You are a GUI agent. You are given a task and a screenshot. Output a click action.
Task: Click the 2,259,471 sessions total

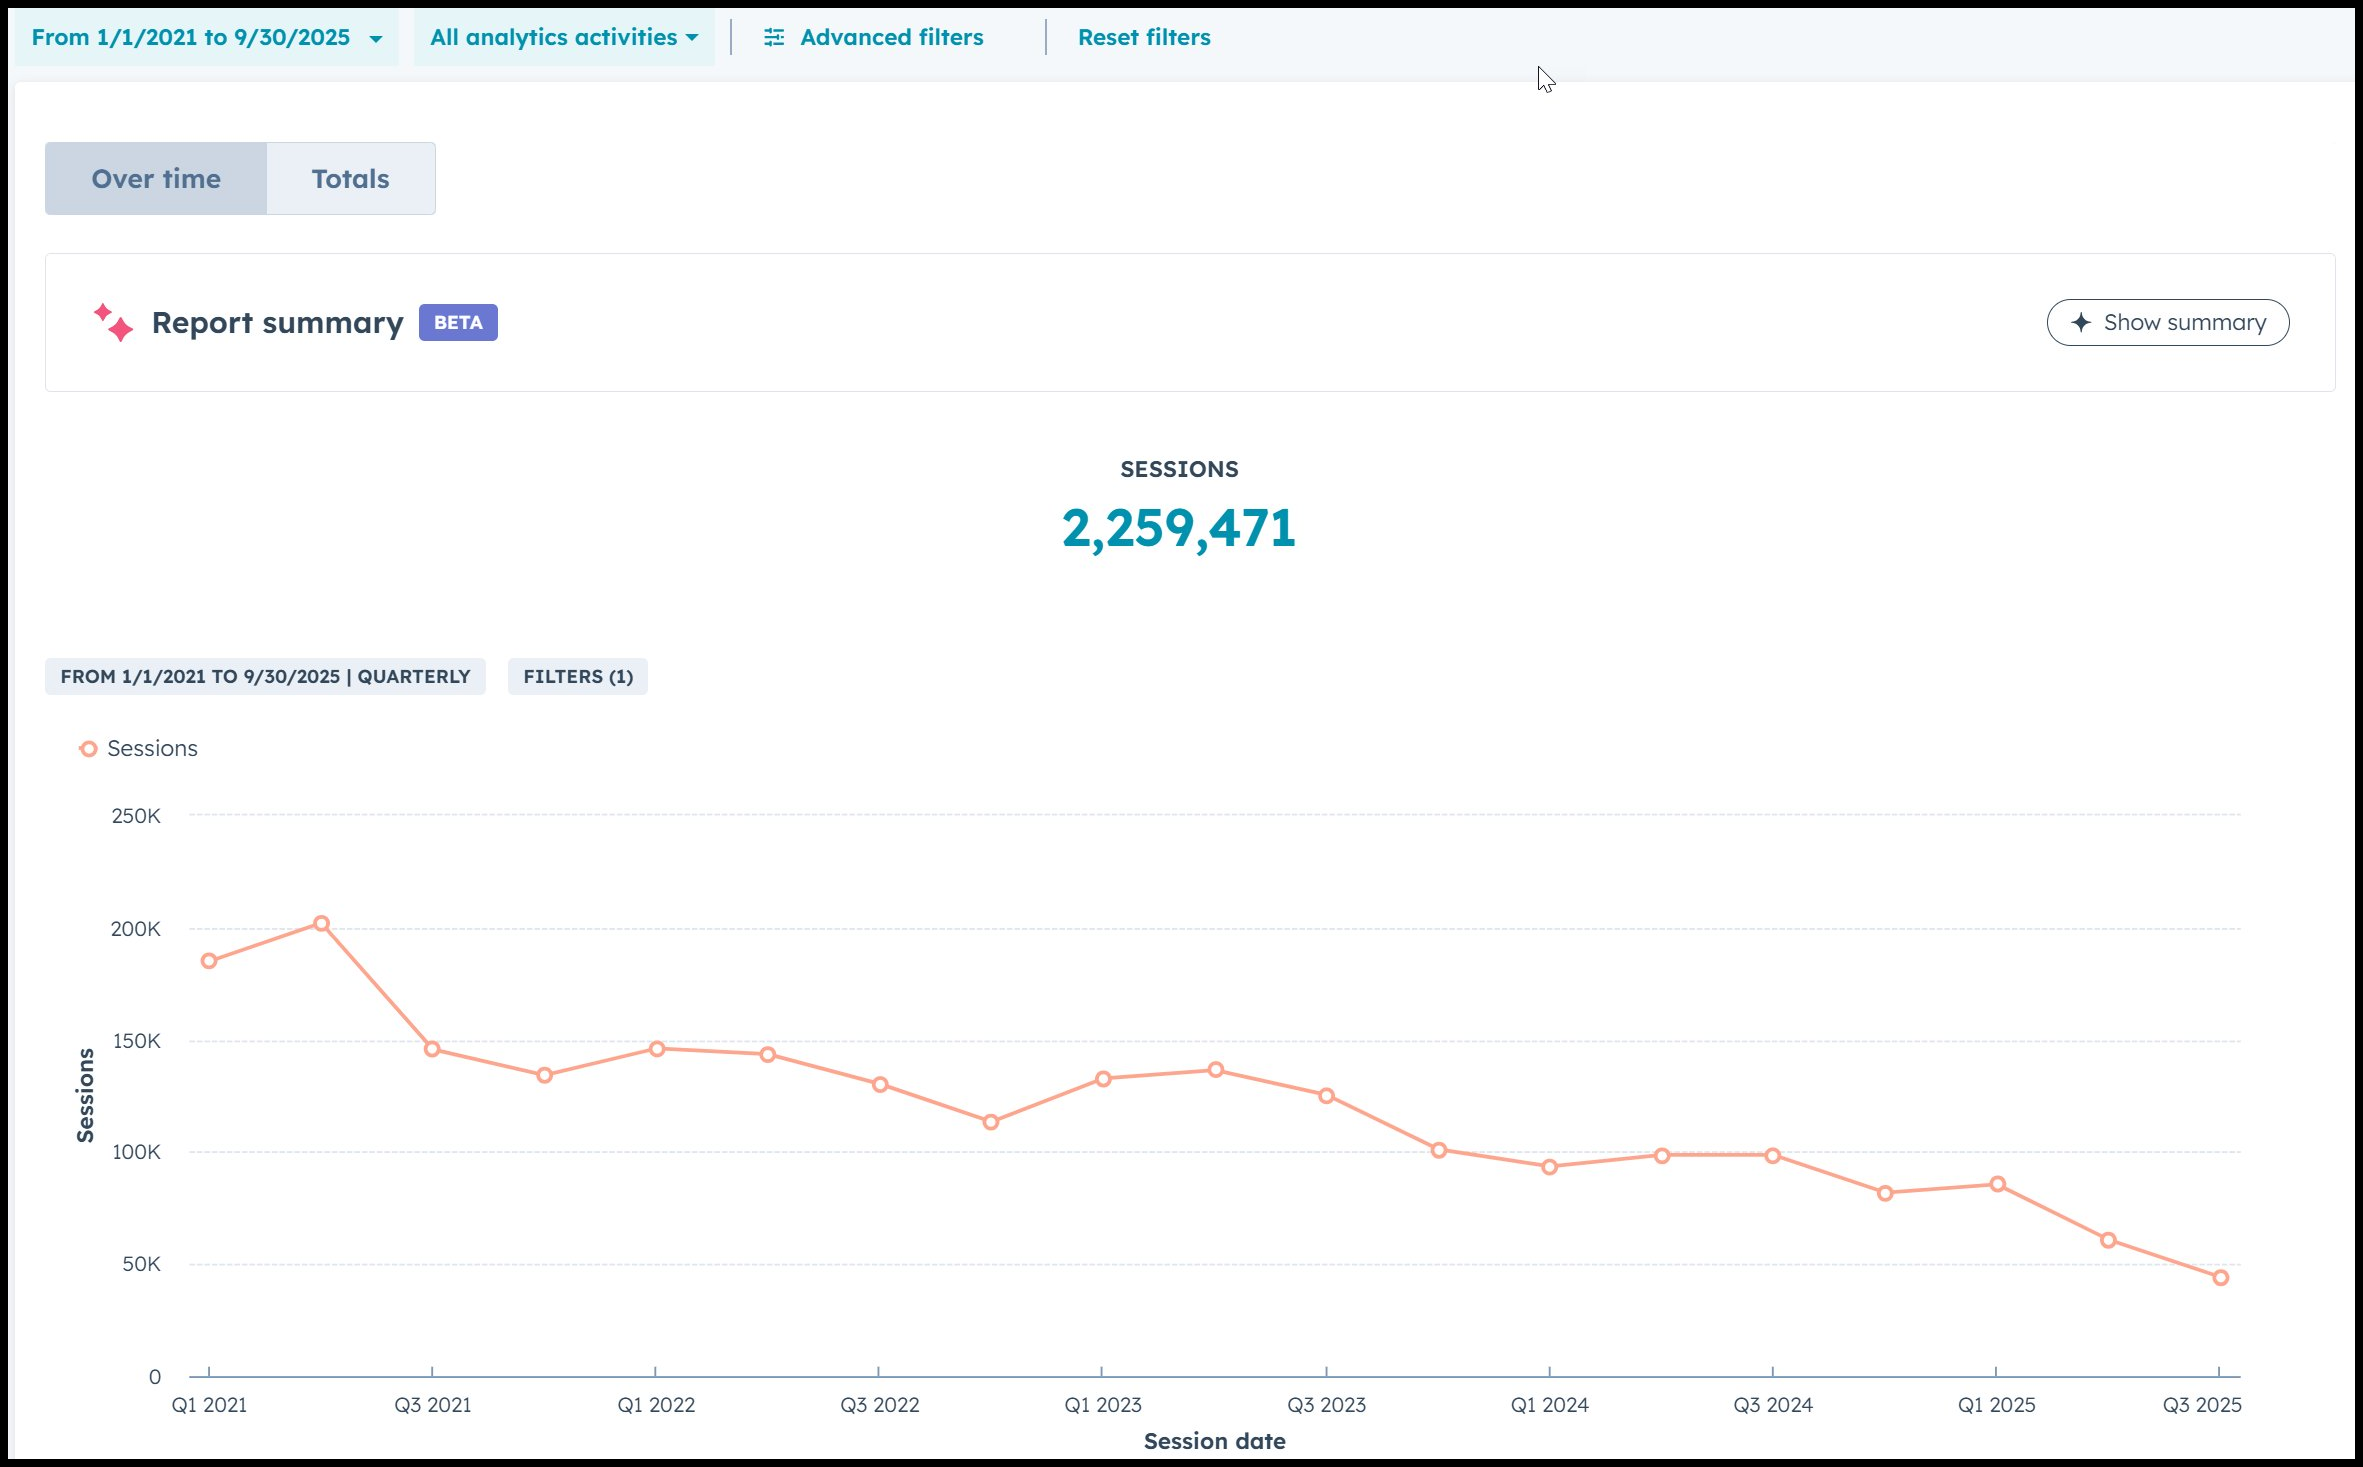(x=1178, y=528)
